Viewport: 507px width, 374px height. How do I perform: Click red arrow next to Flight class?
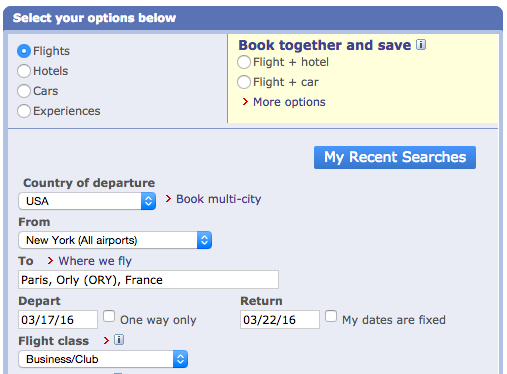click(x=106, y=340)
